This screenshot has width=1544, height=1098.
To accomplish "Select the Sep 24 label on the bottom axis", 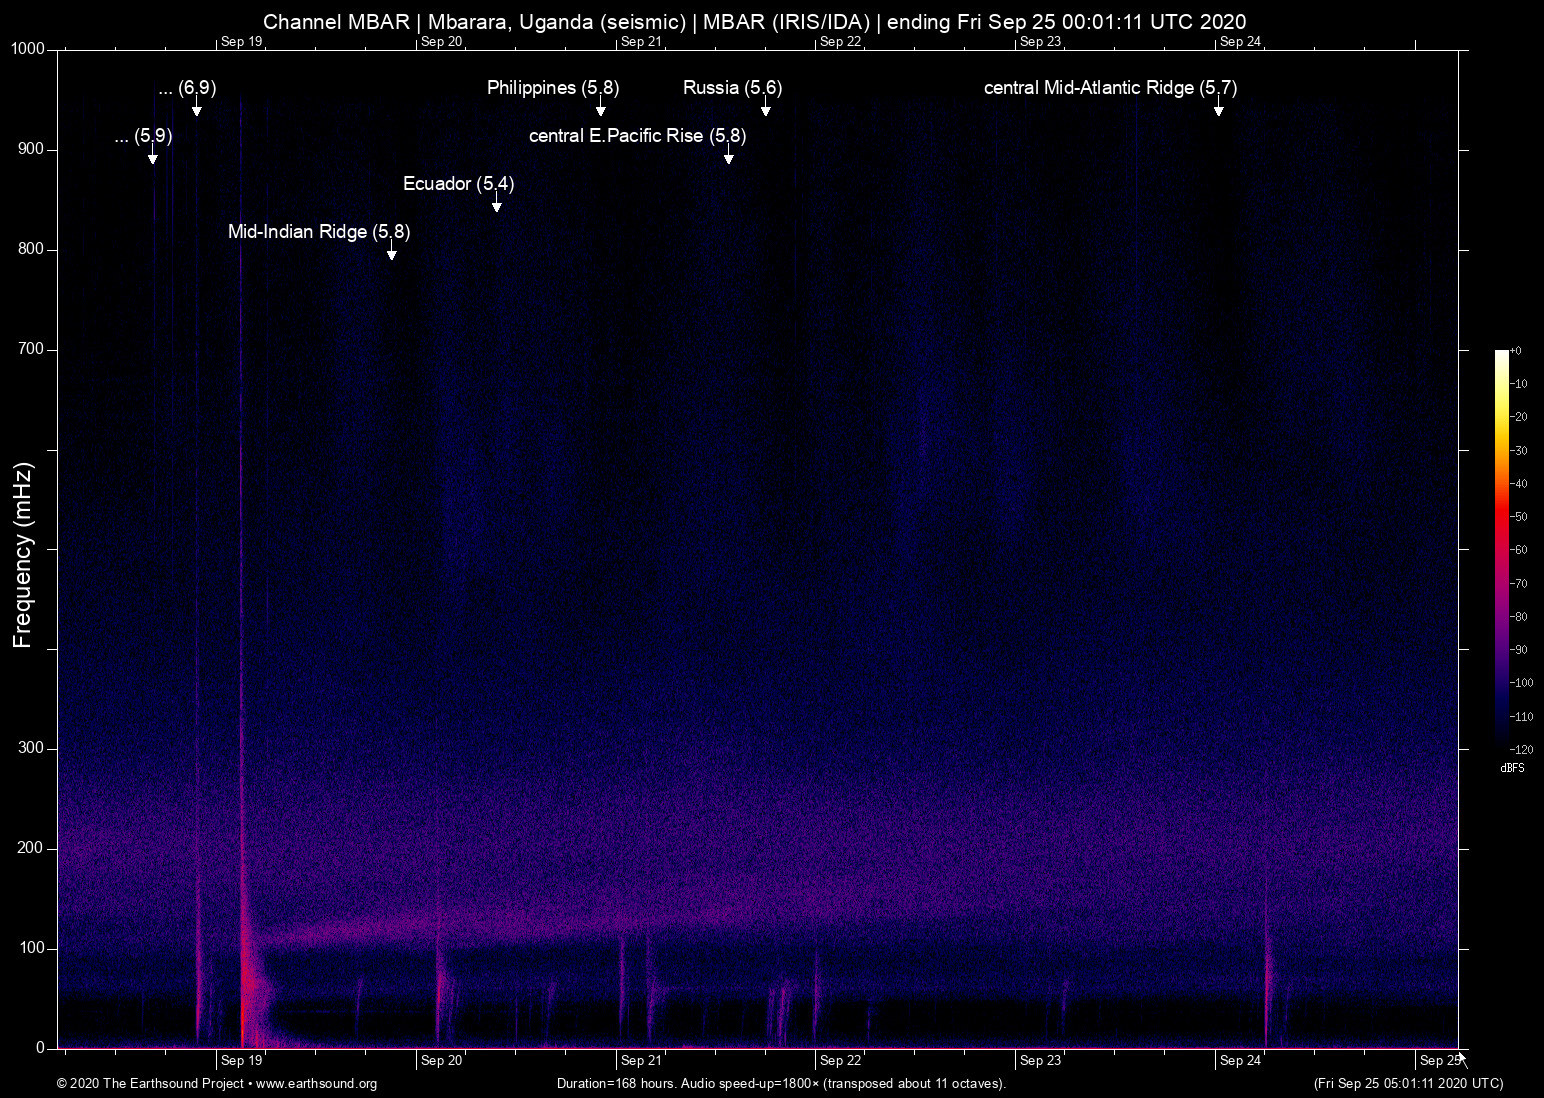I will [x=1240, y=1061].
